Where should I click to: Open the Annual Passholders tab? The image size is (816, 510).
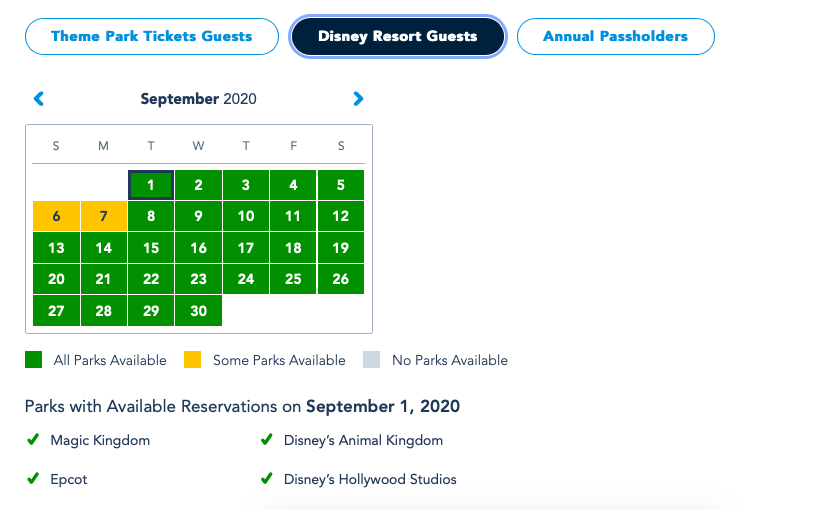(615, 37)
